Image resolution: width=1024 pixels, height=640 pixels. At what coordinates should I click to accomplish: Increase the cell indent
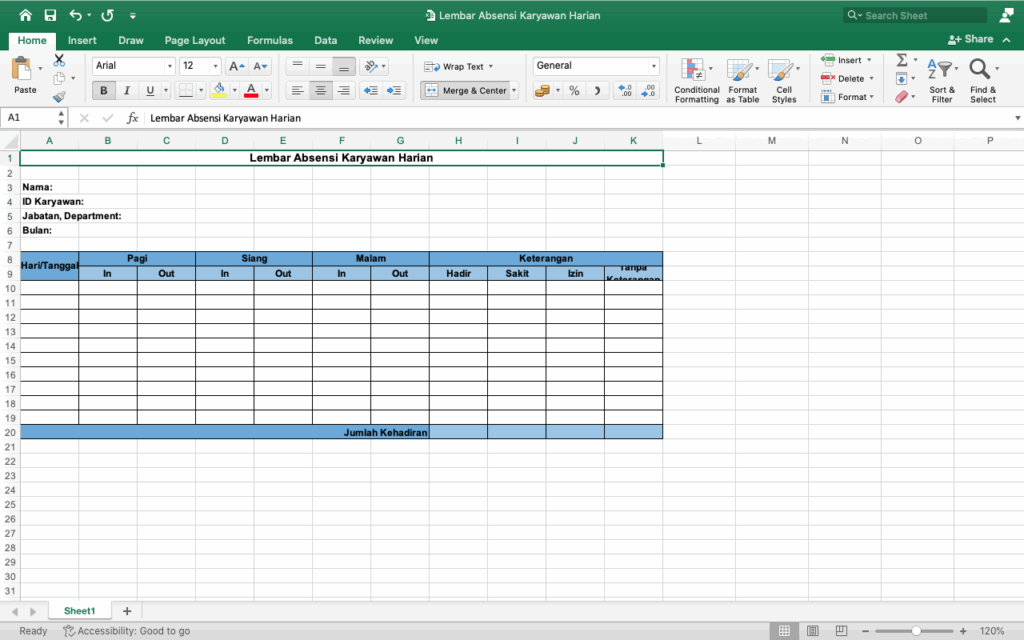pyautogui.click(x=394, y=91)
